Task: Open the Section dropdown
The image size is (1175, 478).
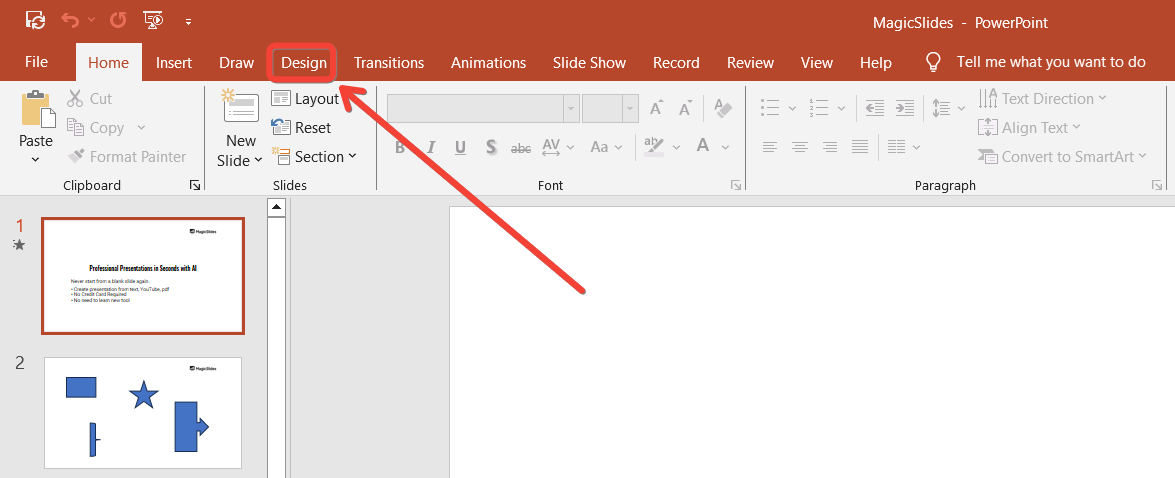Action: 314,157
